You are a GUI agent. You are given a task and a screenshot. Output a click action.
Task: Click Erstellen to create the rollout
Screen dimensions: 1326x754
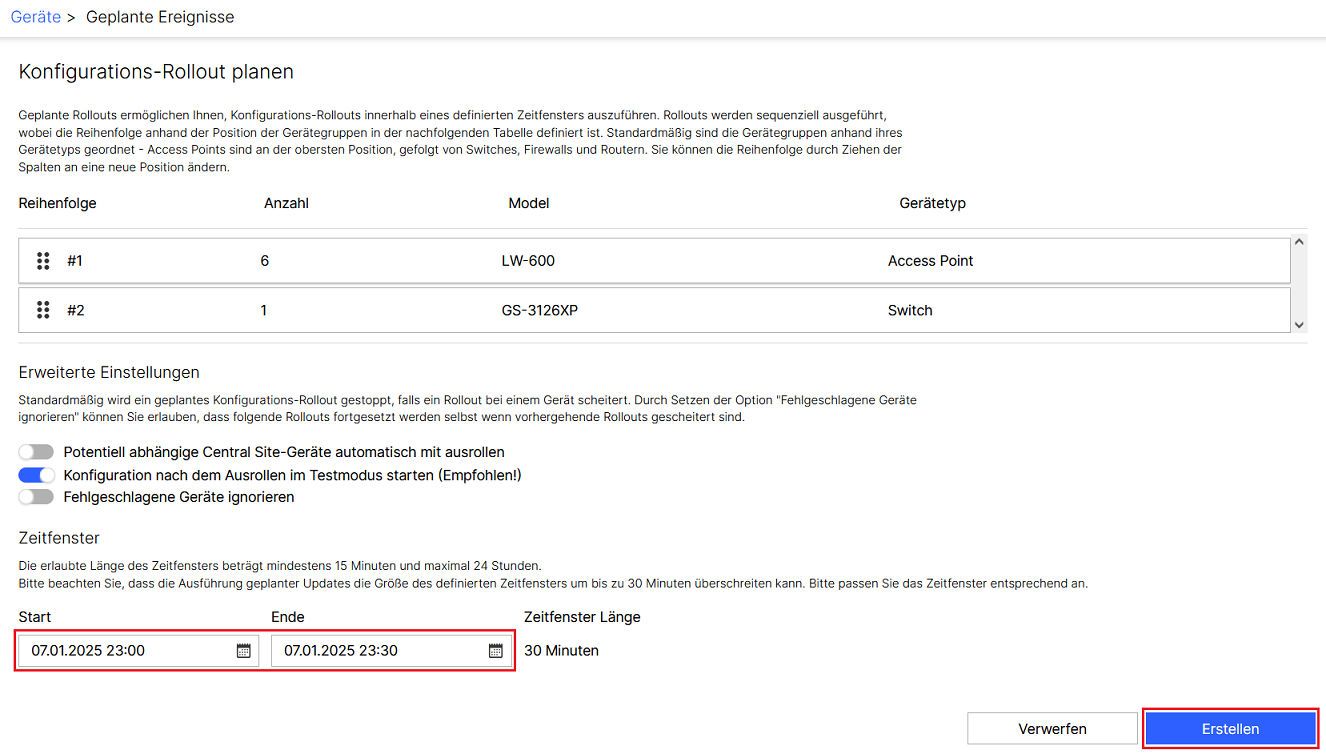(1230, 729)
